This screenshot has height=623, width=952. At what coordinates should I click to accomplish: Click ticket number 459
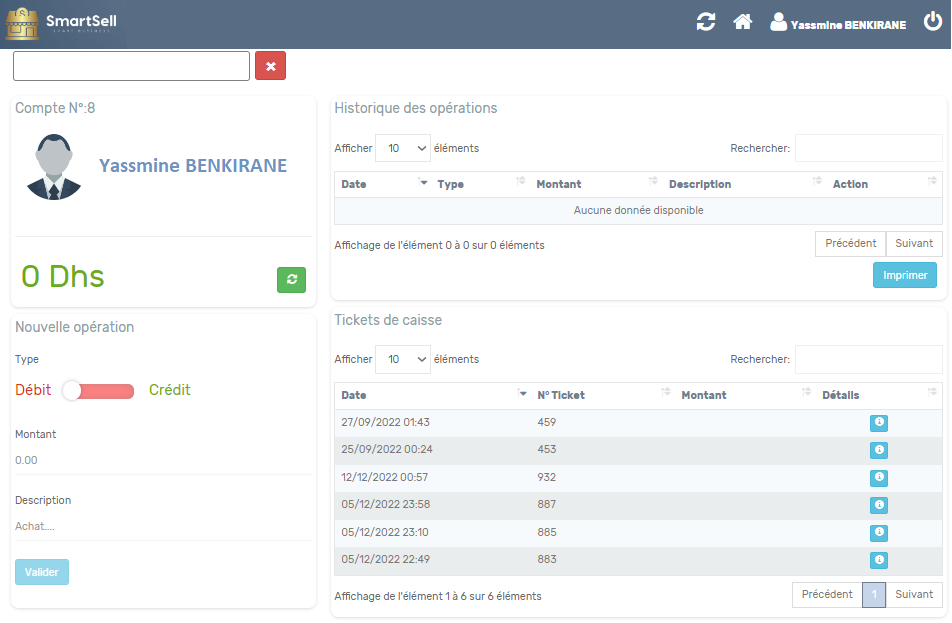(x=546, y=422)
